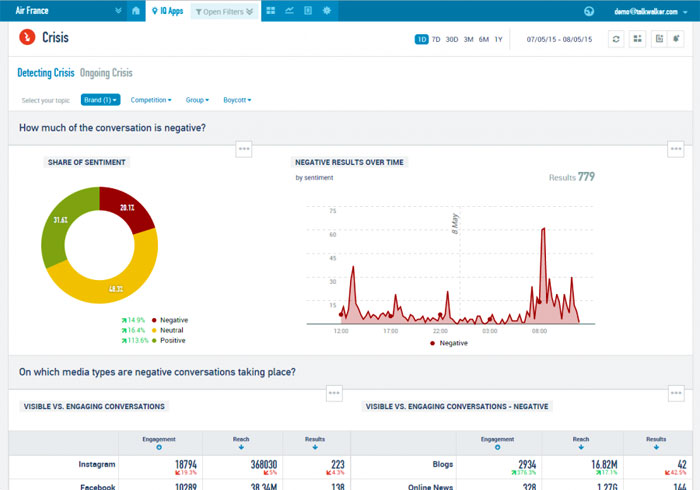Sort negative table by Results arrow

pyautogui.click(x=656, y=448)
